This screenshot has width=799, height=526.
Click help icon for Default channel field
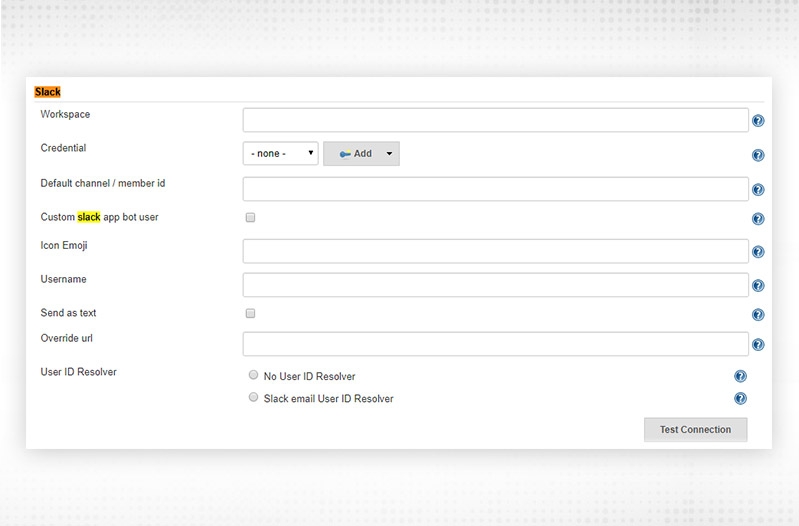point(758,190)
